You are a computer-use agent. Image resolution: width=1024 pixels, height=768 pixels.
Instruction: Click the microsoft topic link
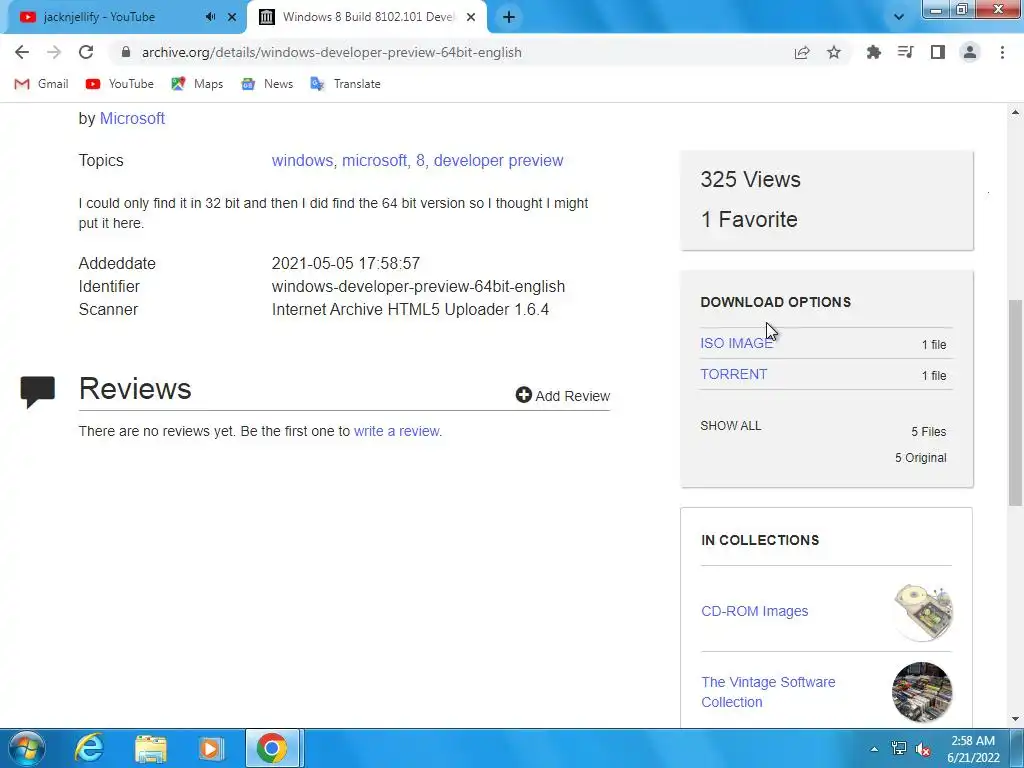click(x=375, y=161)
